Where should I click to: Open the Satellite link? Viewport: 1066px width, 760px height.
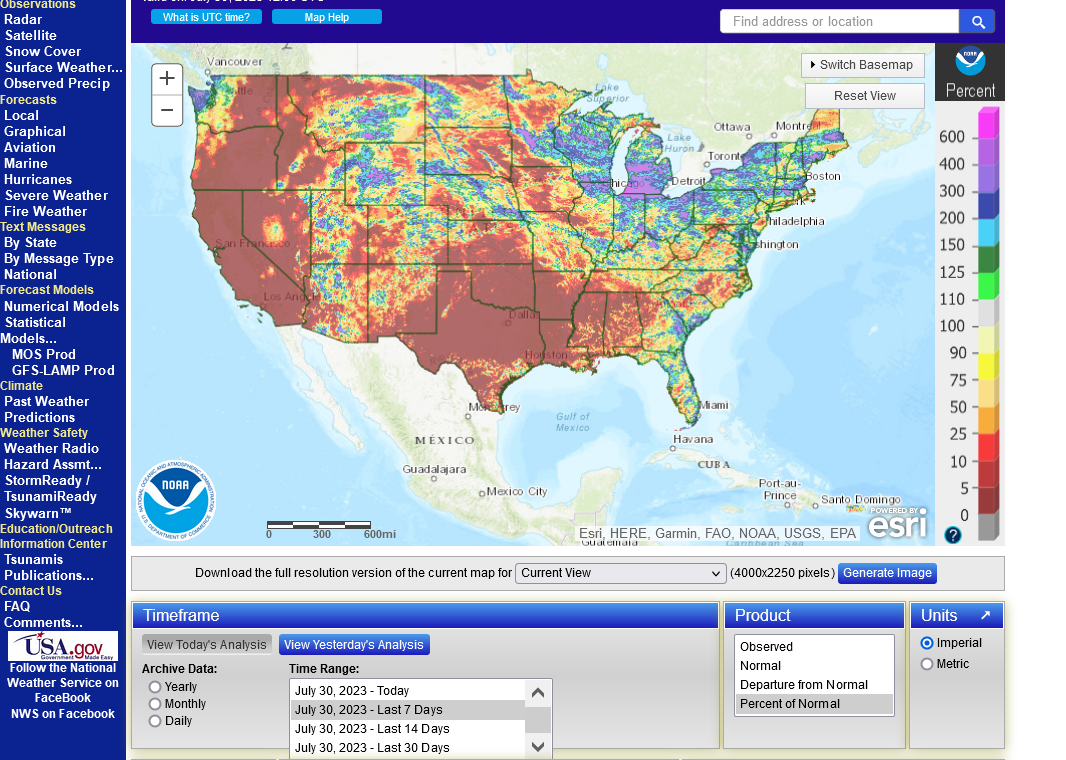pos(31,35)
